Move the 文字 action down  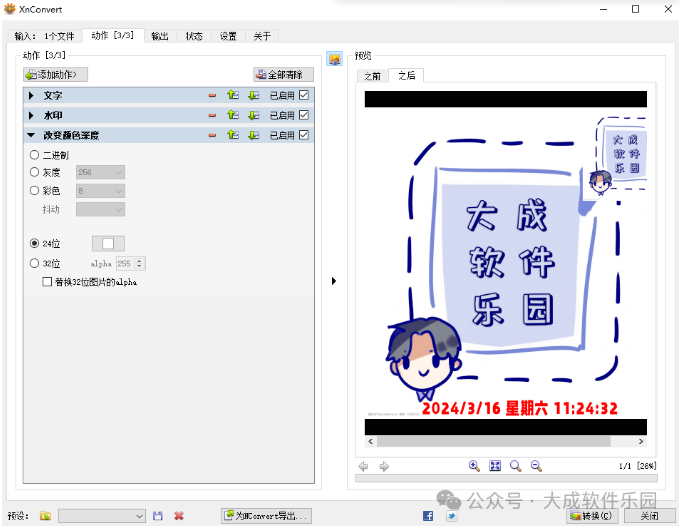[x=254, y=95]
